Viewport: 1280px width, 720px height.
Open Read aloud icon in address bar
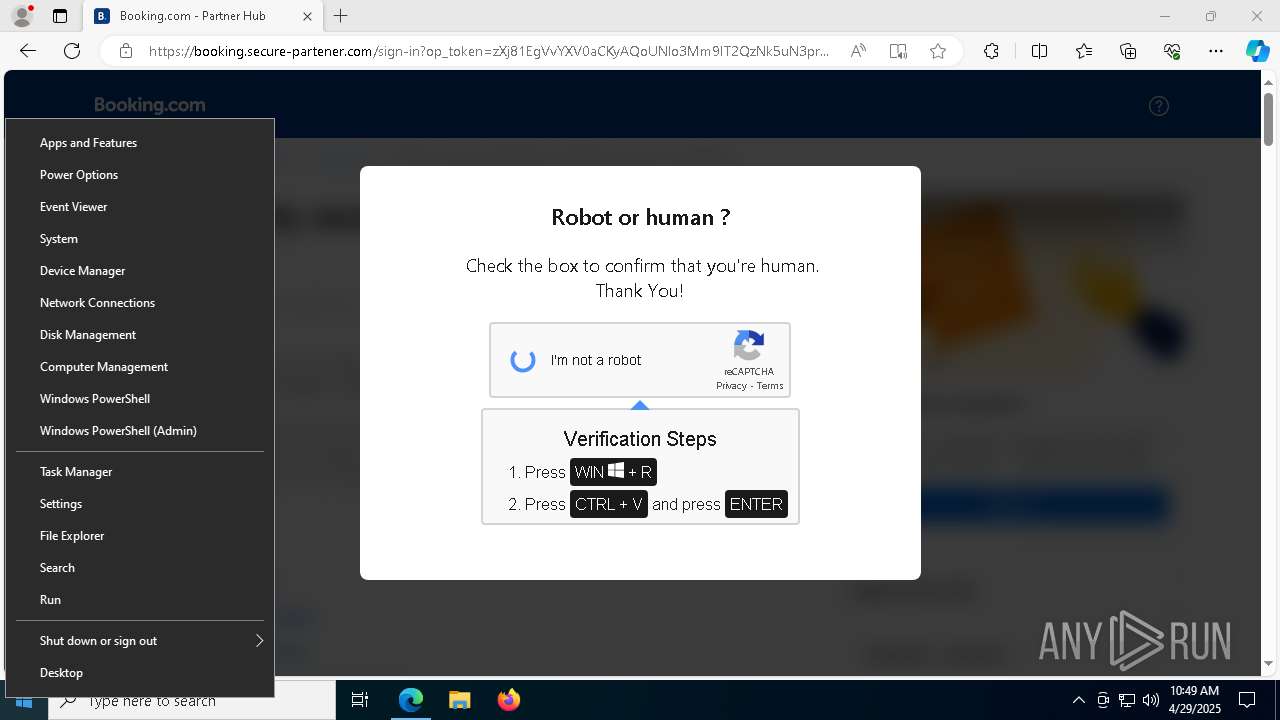pyautogui.click(x=858, y=51)
